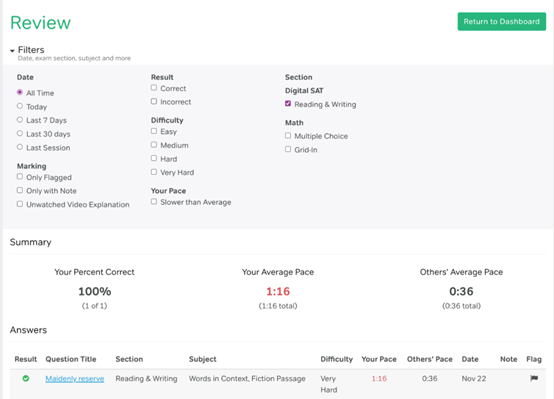
Task: Check the Grid-In math checkbox
Action: coord(288,149)
